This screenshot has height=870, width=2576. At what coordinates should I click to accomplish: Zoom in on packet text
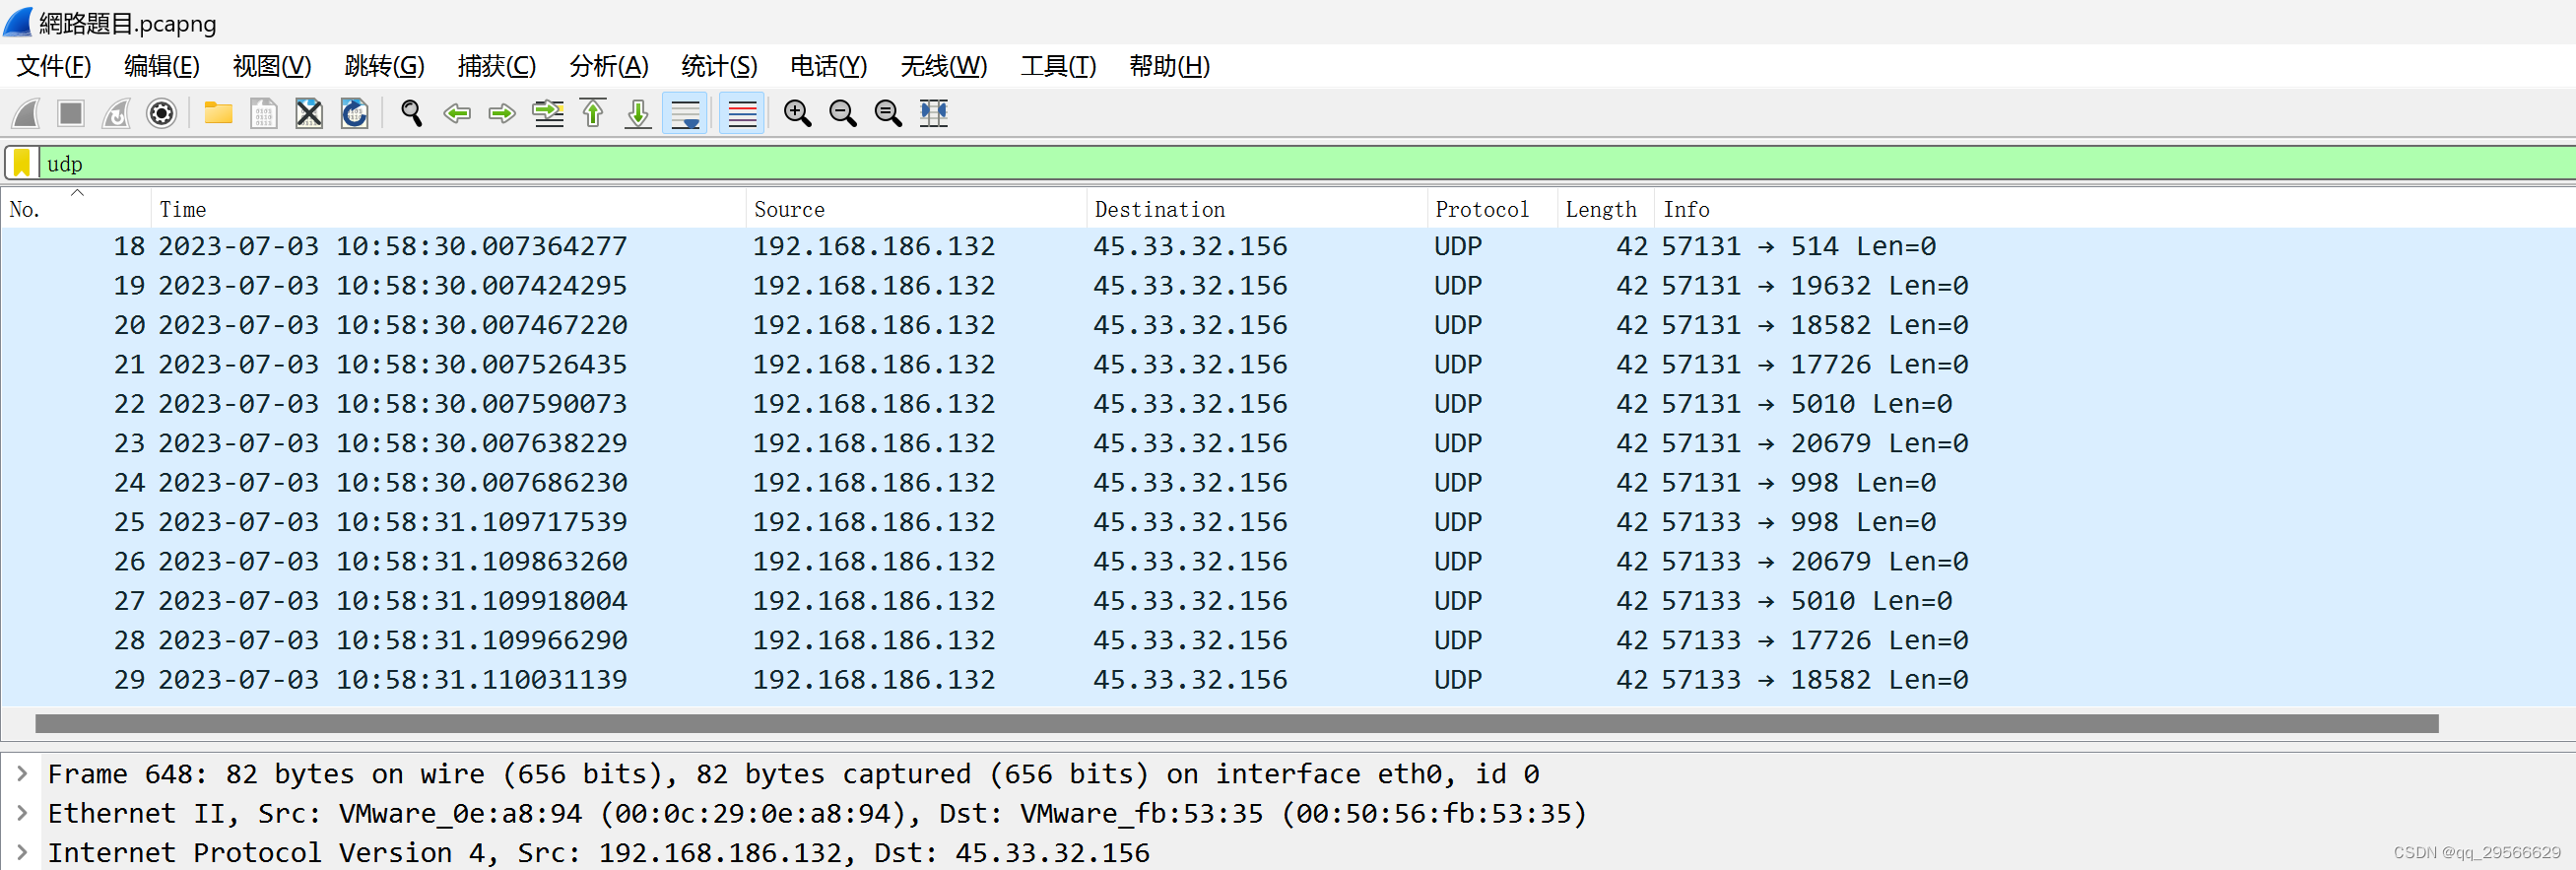[797, 113]
